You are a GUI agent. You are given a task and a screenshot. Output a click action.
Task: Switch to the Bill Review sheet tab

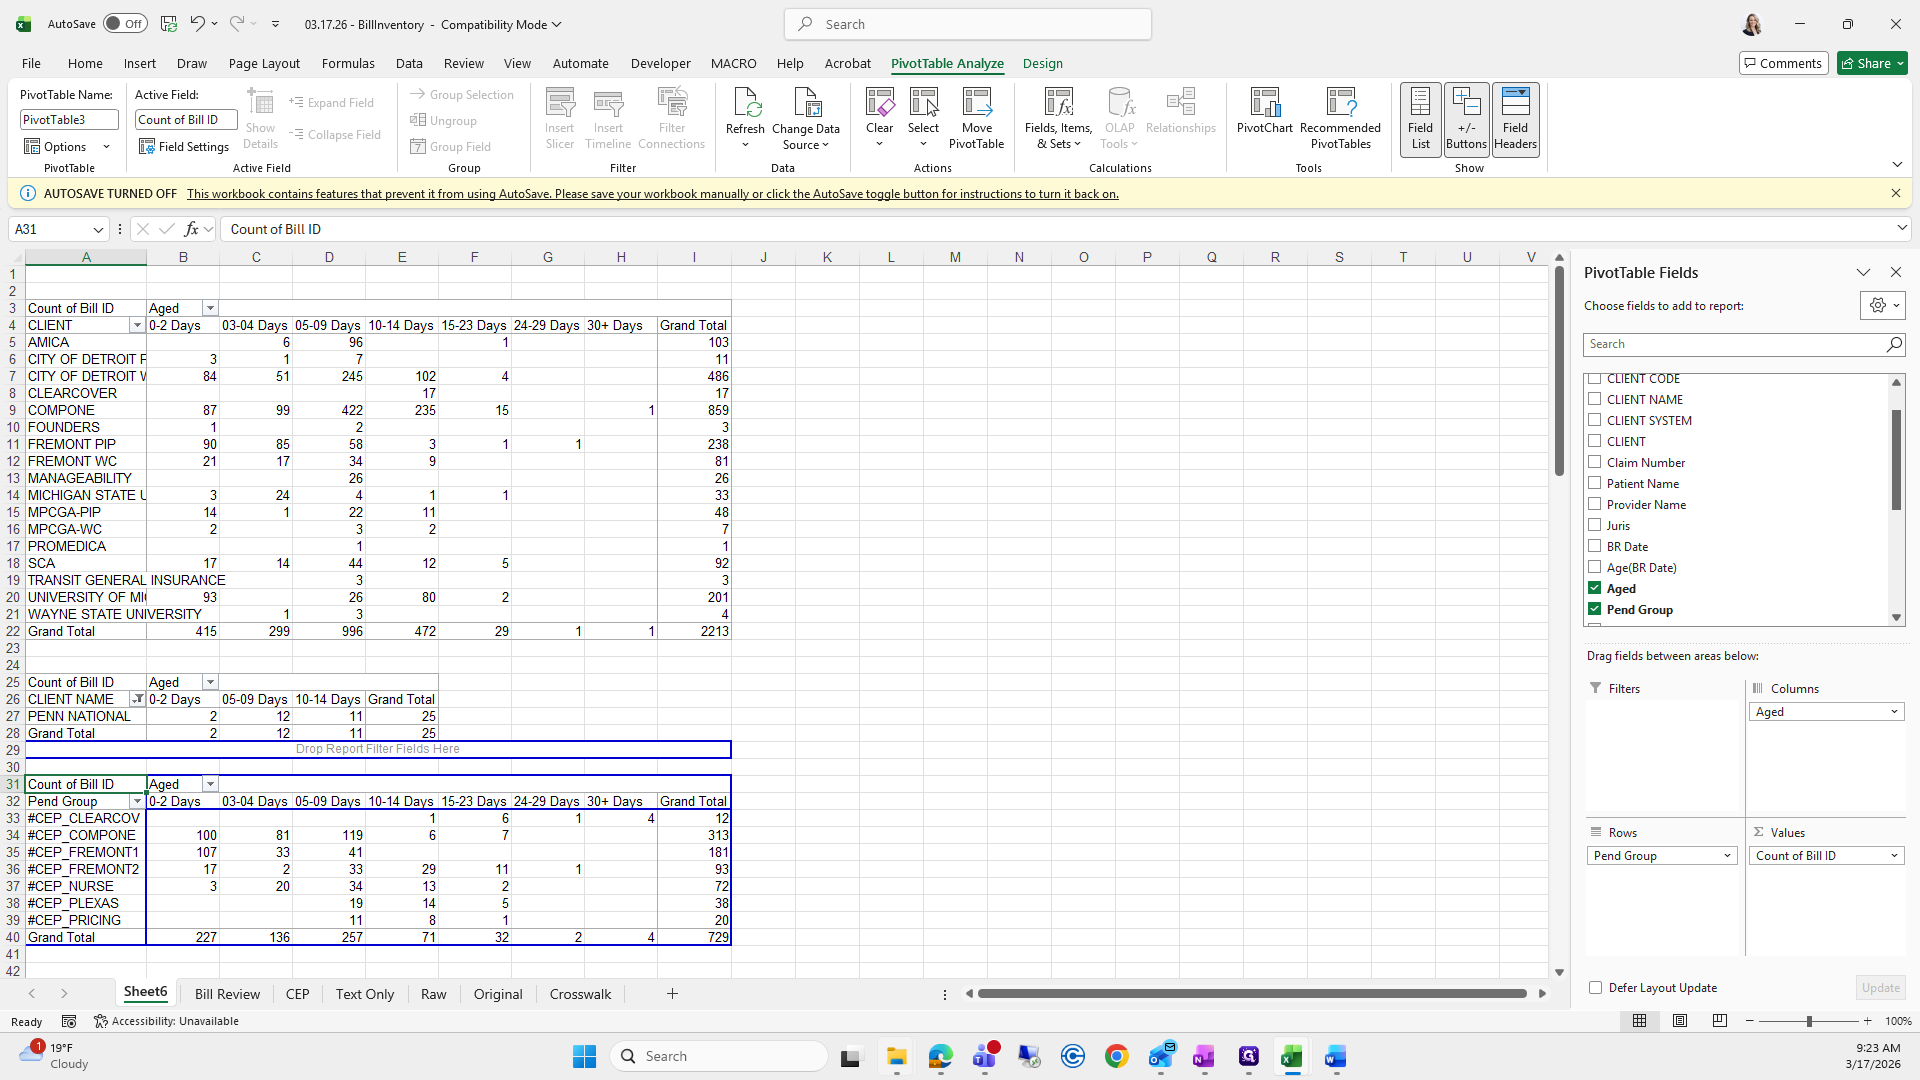point(227,994)
